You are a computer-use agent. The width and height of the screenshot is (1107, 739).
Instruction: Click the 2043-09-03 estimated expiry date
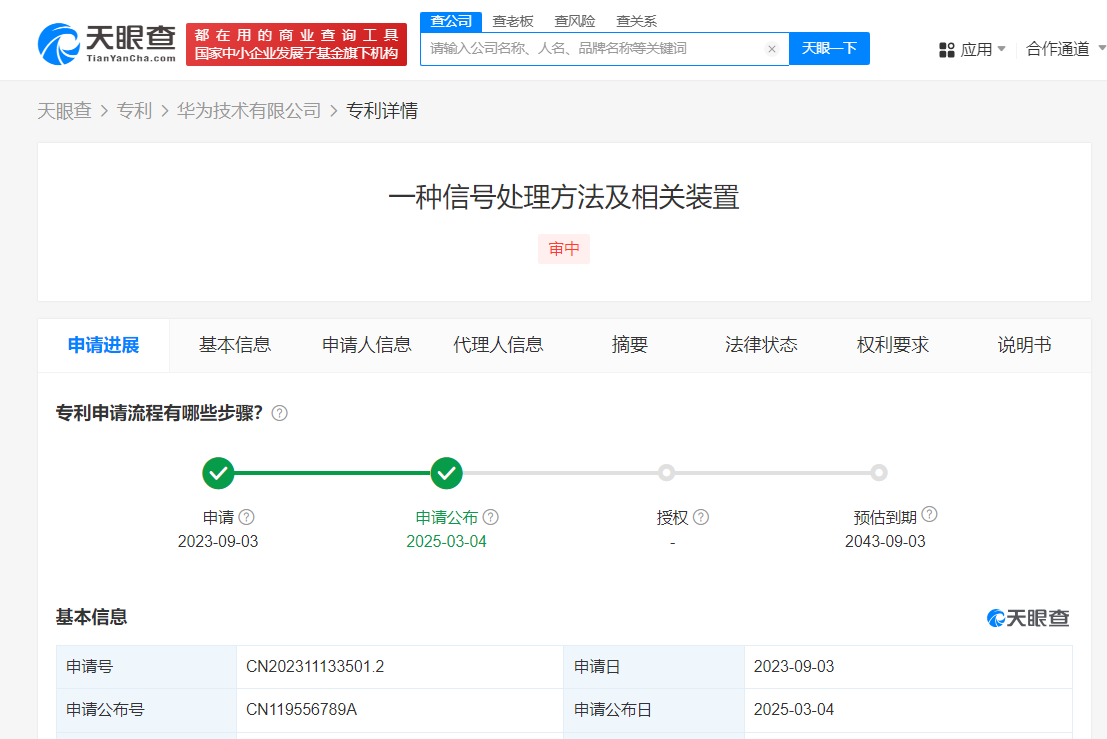[885, 542]
